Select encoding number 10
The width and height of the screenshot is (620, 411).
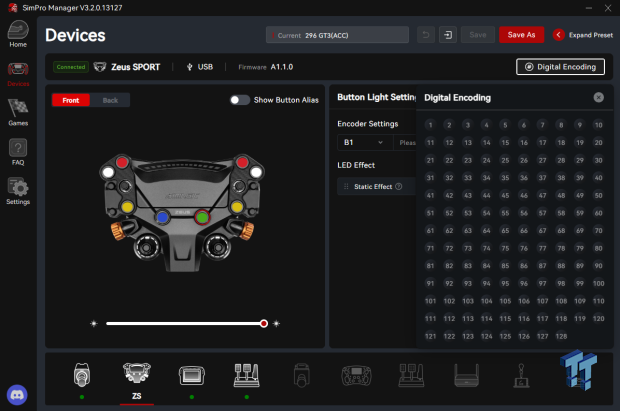tap(598, 125)
